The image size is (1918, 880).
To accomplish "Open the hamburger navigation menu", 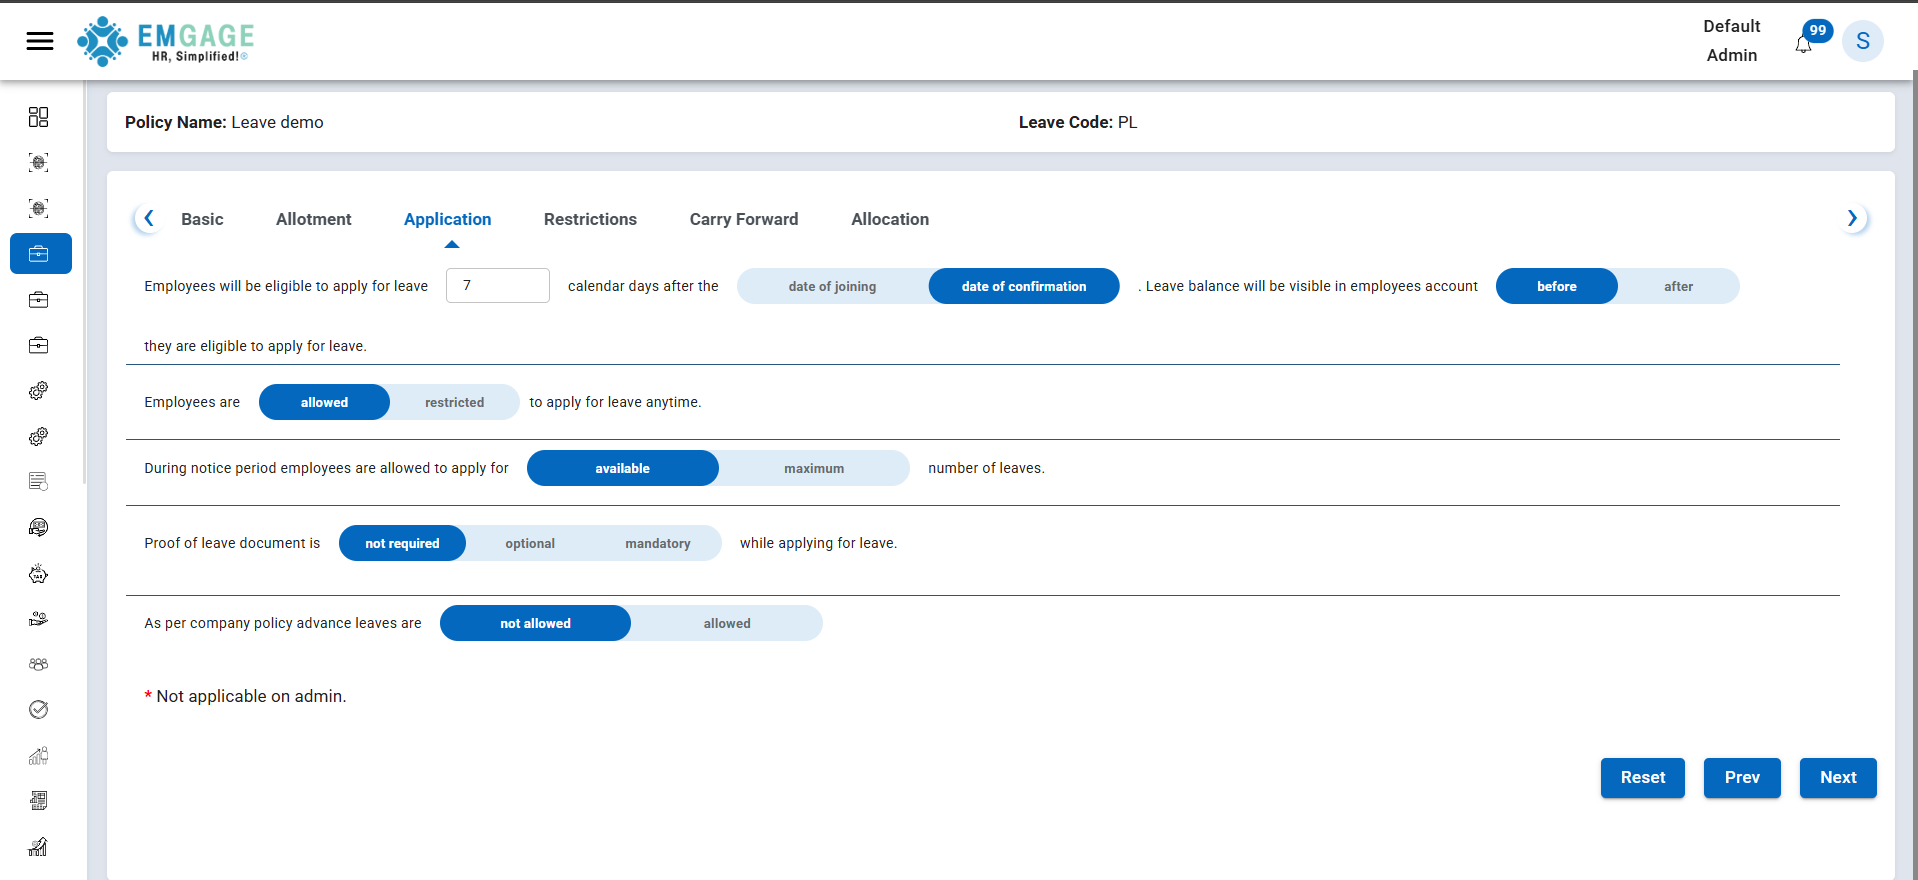I will click(x=40, y=41).
